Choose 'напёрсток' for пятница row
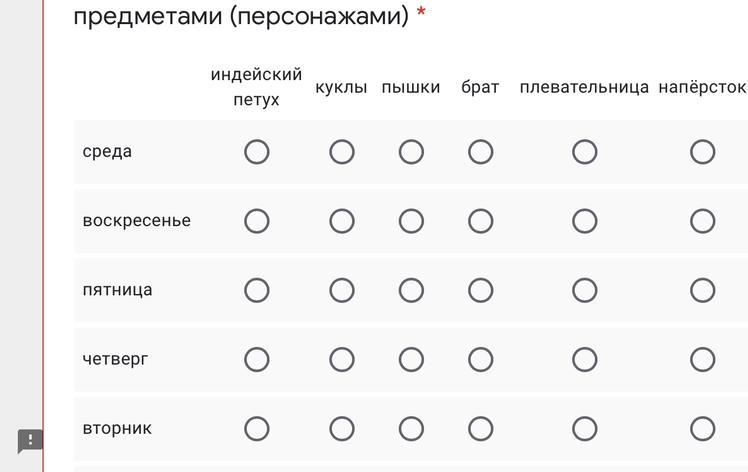The height and width of the screenshot is (472, 748). pos(703,290)
